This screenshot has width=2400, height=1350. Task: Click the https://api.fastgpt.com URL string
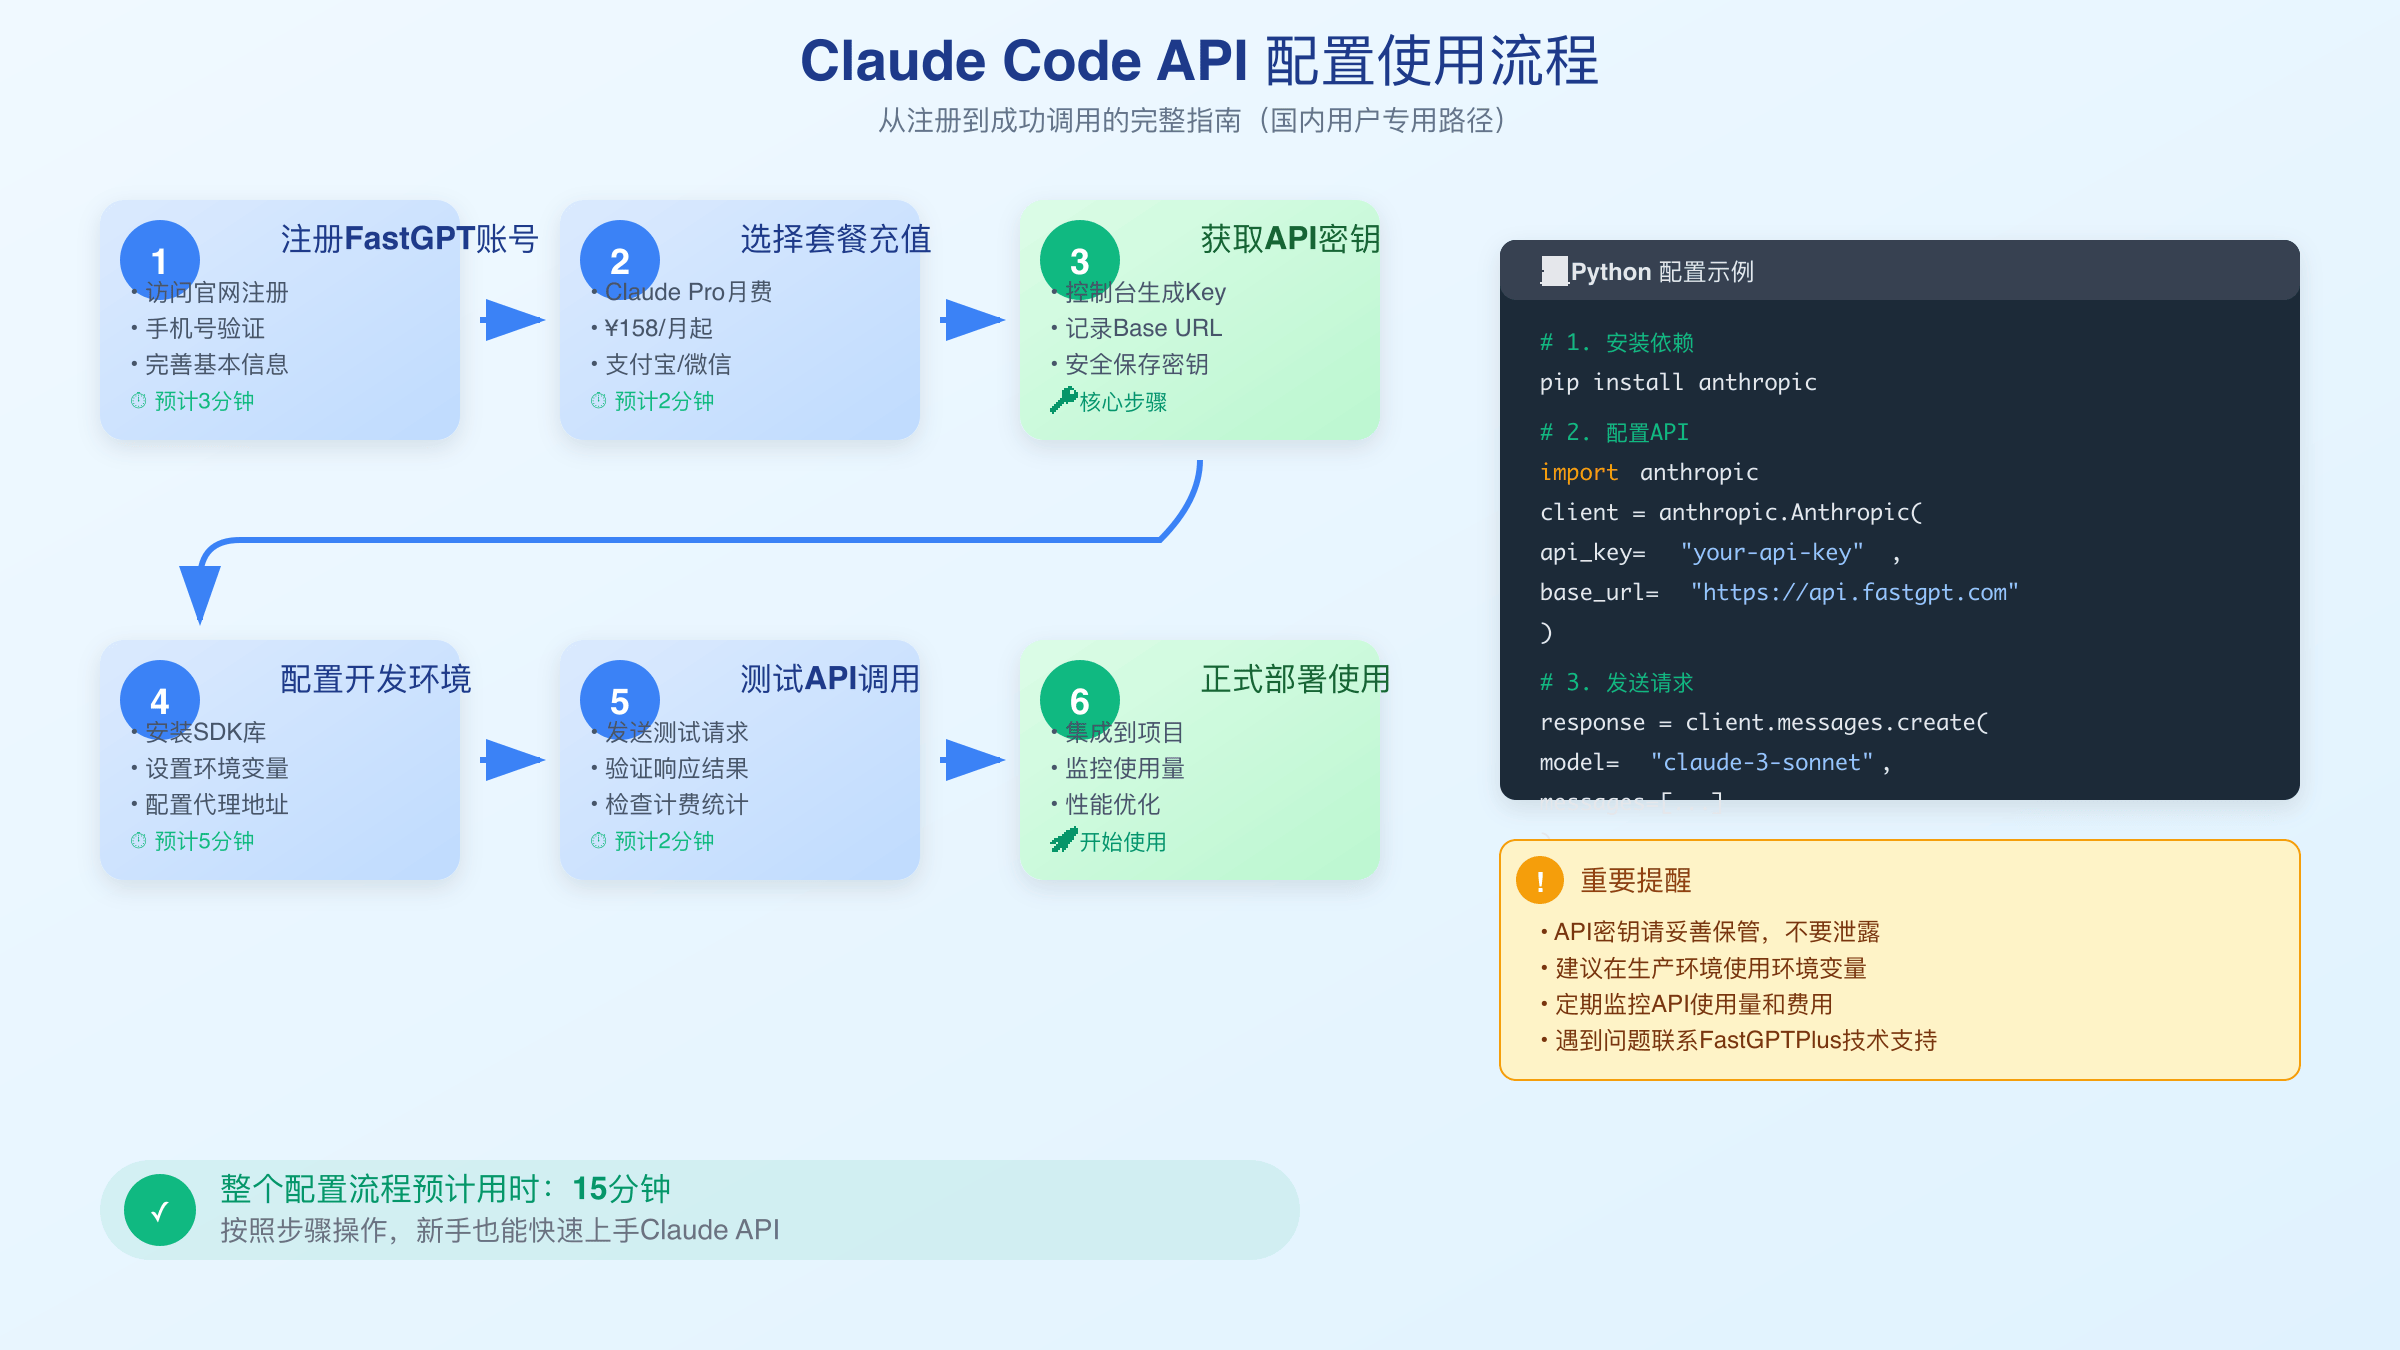(1855, 592)
